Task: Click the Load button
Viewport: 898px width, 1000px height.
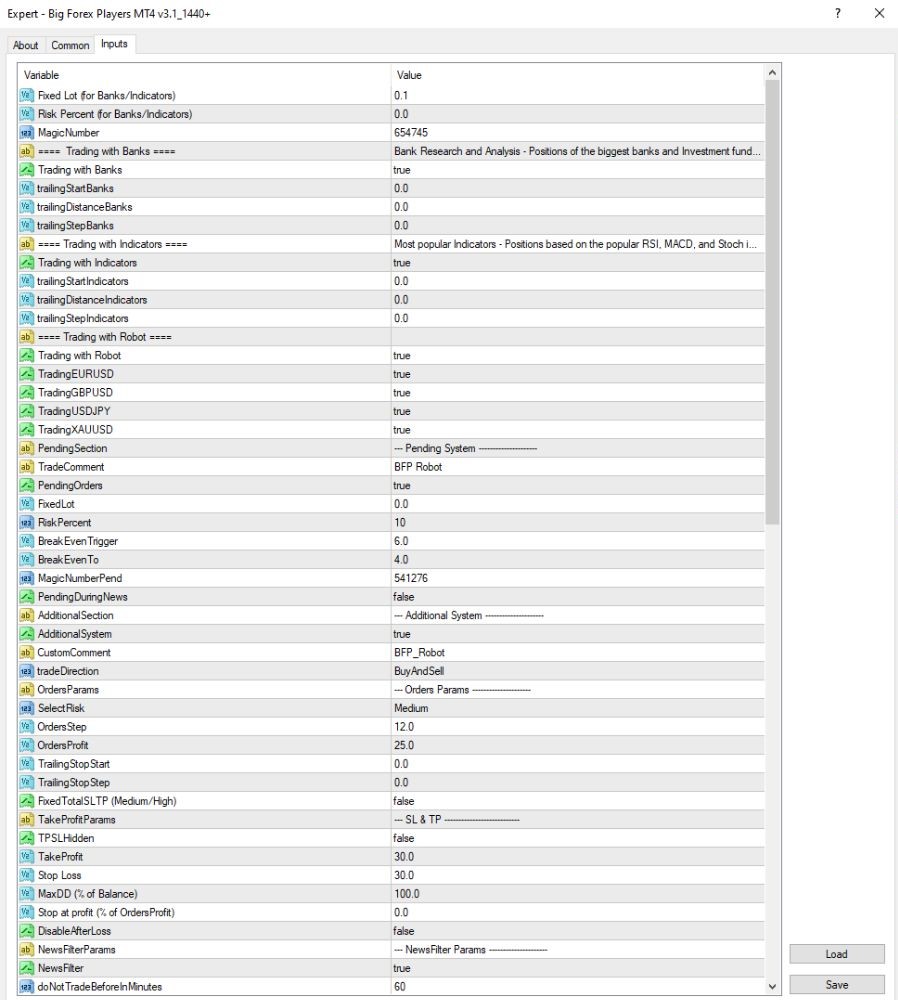Action: click(x=837, y=954)
